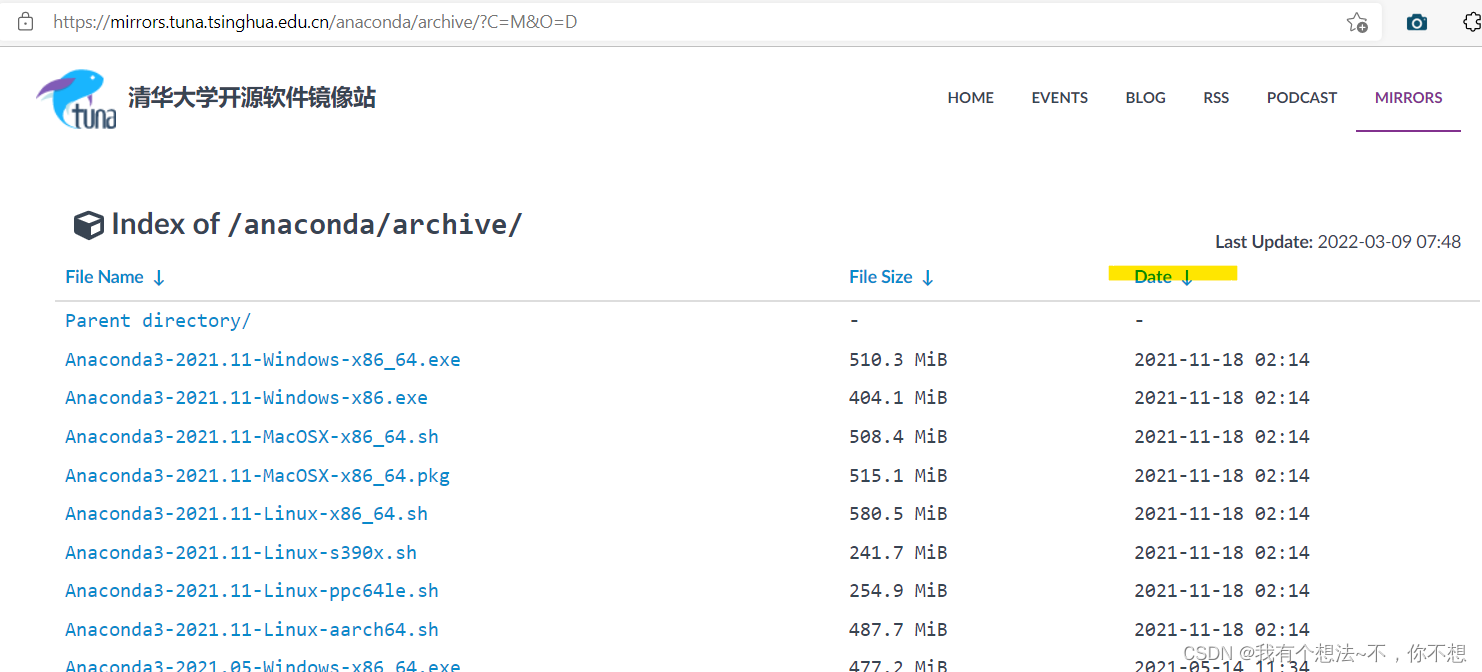
Task: Sort the list by File Size
Action: point(891,277)
